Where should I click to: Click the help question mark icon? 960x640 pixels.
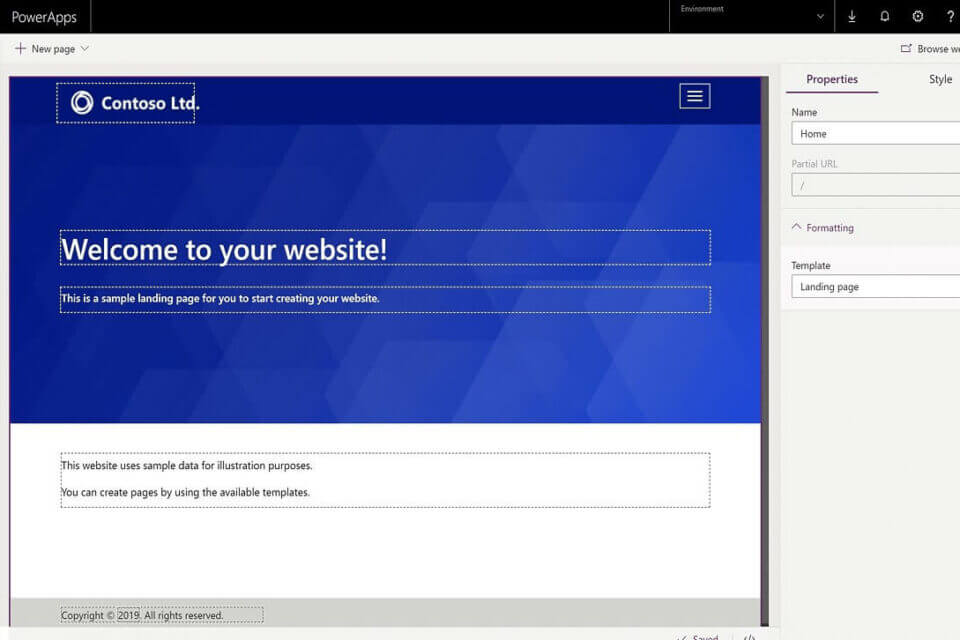point(950,17)
